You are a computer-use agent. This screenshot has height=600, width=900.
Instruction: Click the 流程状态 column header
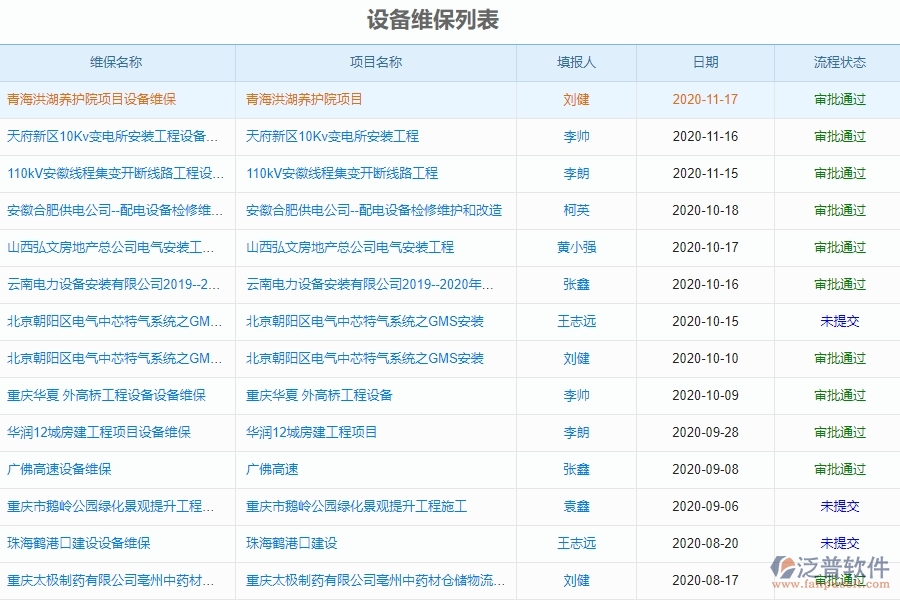[838, 61]
